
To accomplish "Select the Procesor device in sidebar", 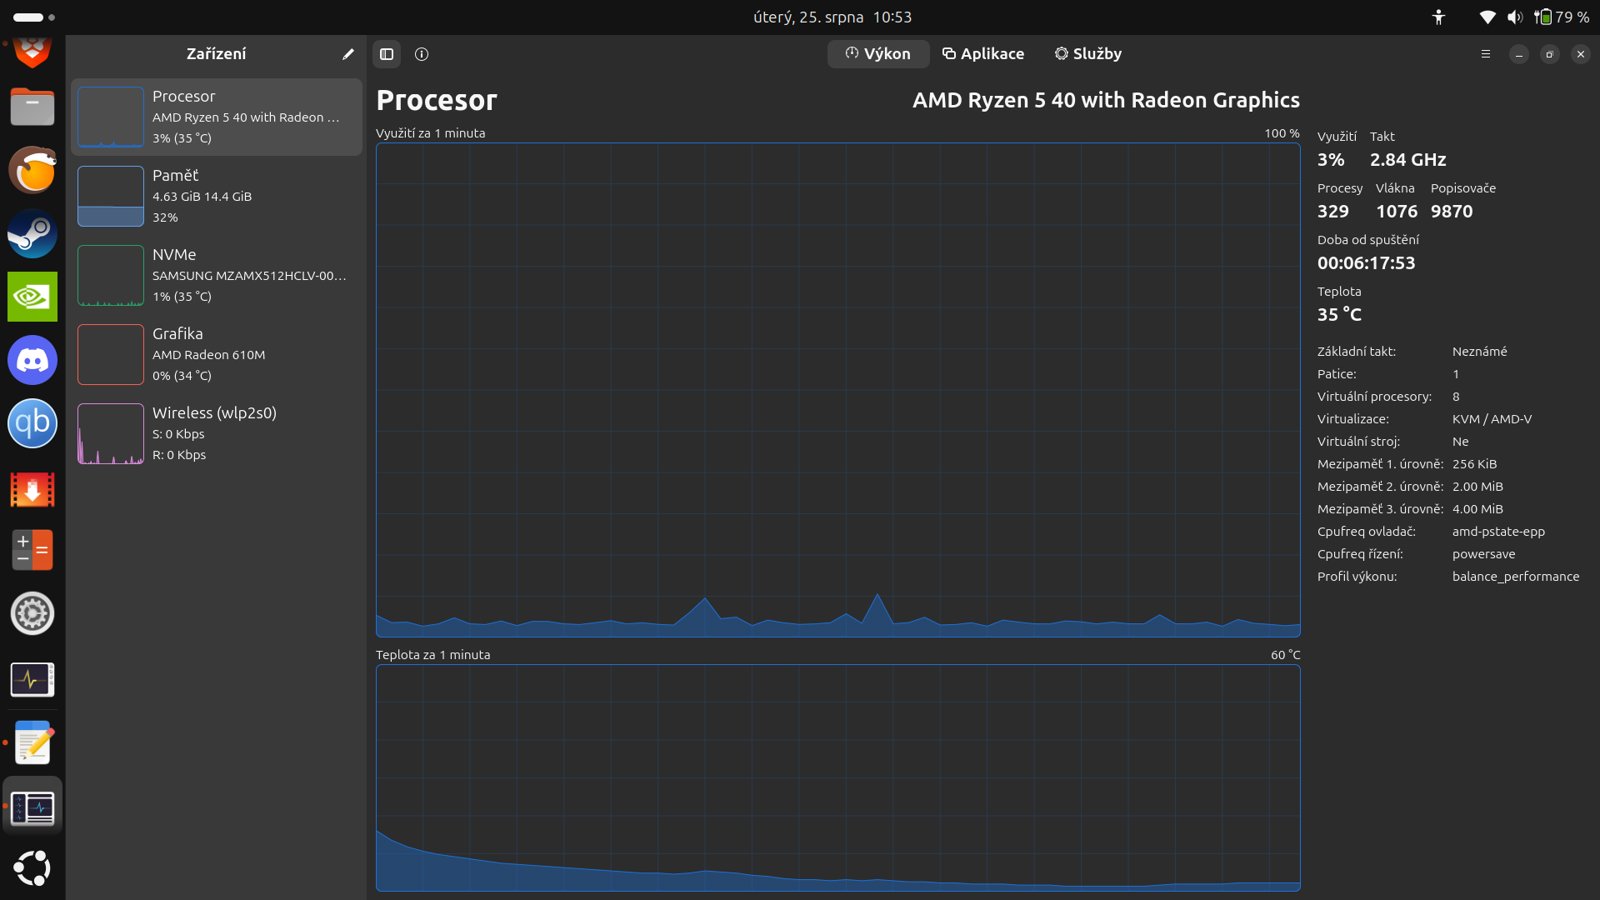I will coord(217,117).
